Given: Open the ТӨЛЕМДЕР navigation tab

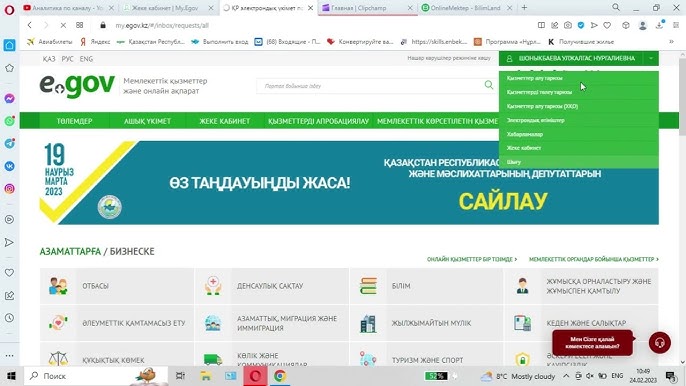Looking at the screenshot, I should tap(74, 121).
